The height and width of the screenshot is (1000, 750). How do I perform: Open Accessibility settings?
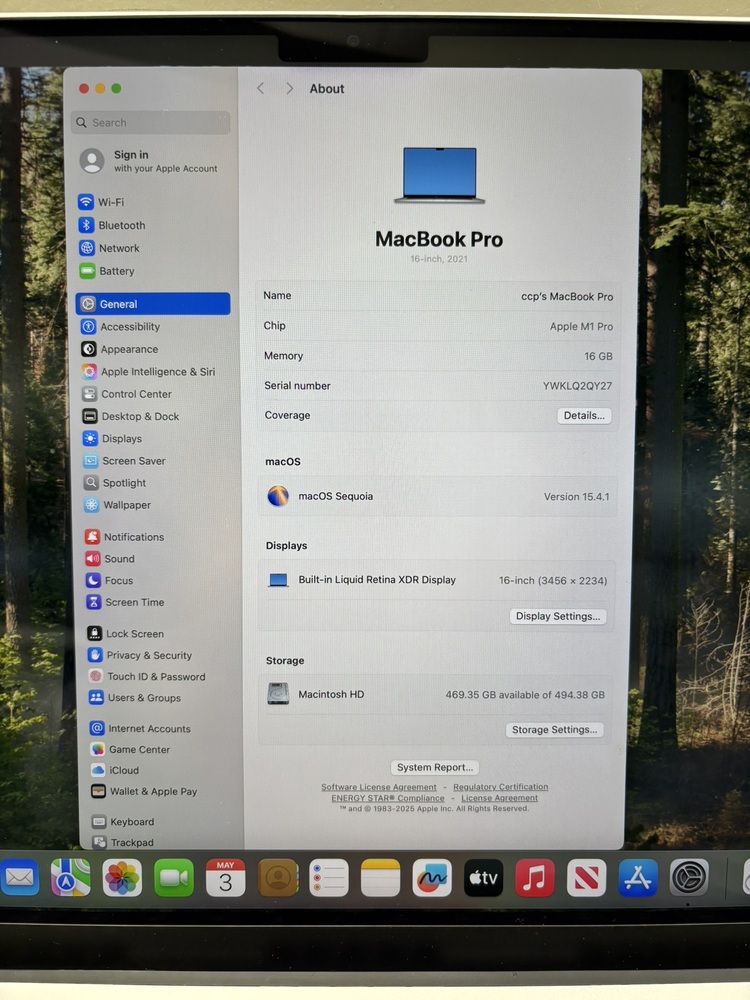121,327
